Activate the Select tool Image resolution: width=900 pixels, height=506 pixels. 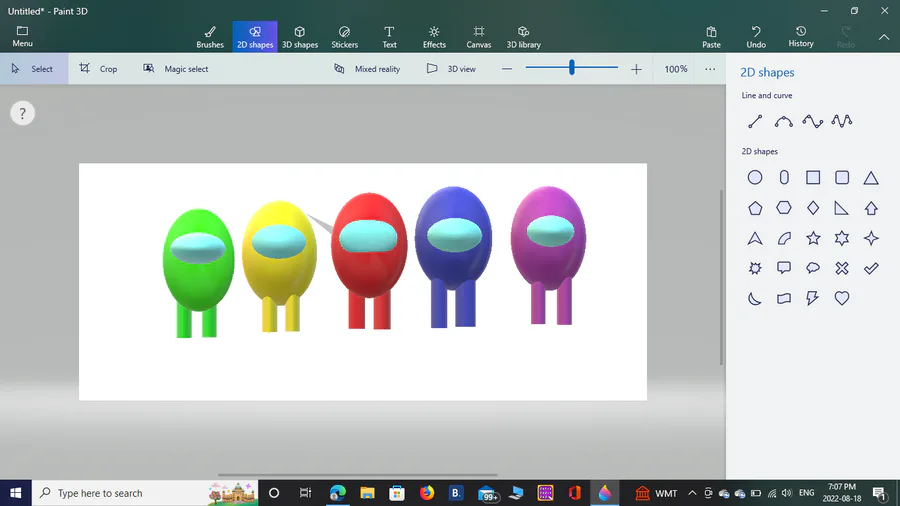click(x=34, y=69)
